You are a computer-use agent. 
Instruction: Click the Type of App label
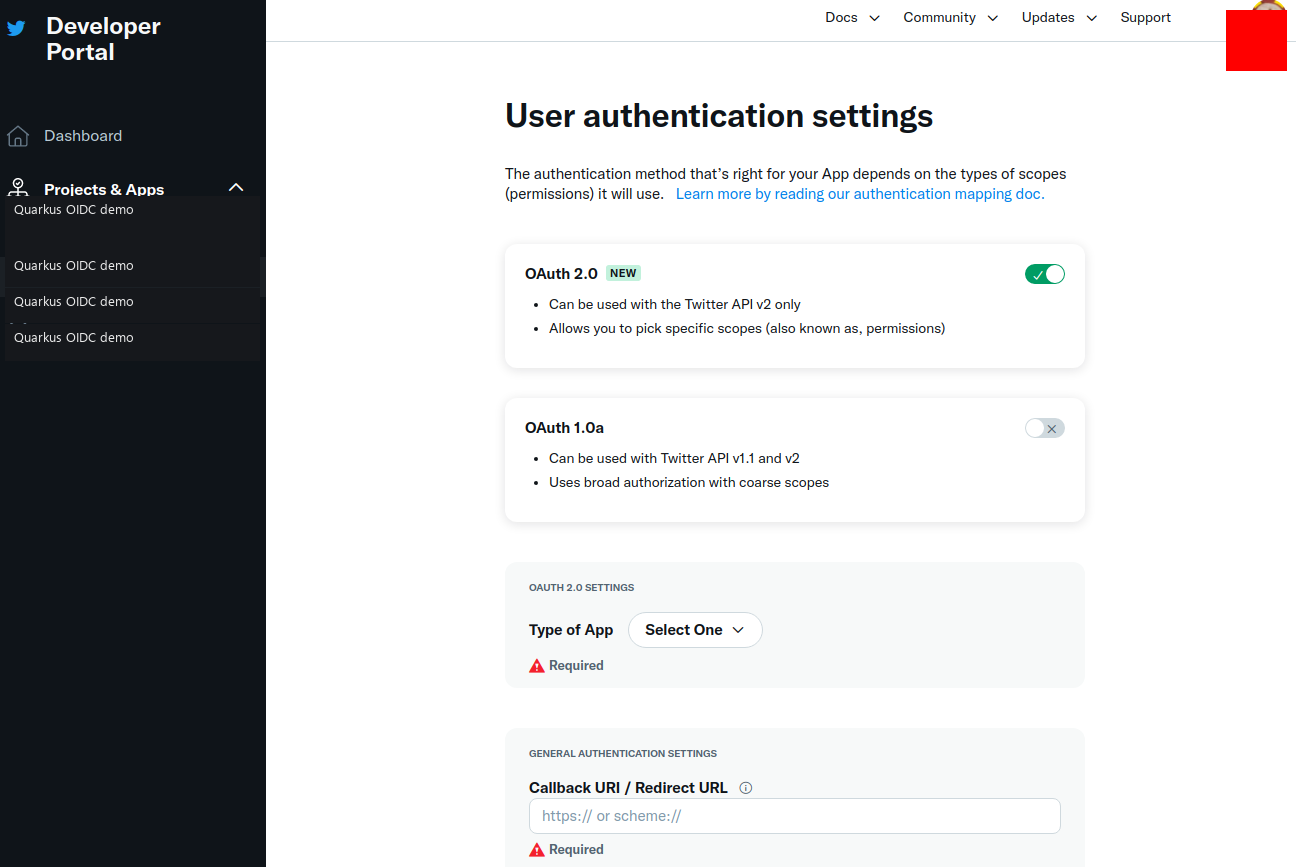pos(571,630)
